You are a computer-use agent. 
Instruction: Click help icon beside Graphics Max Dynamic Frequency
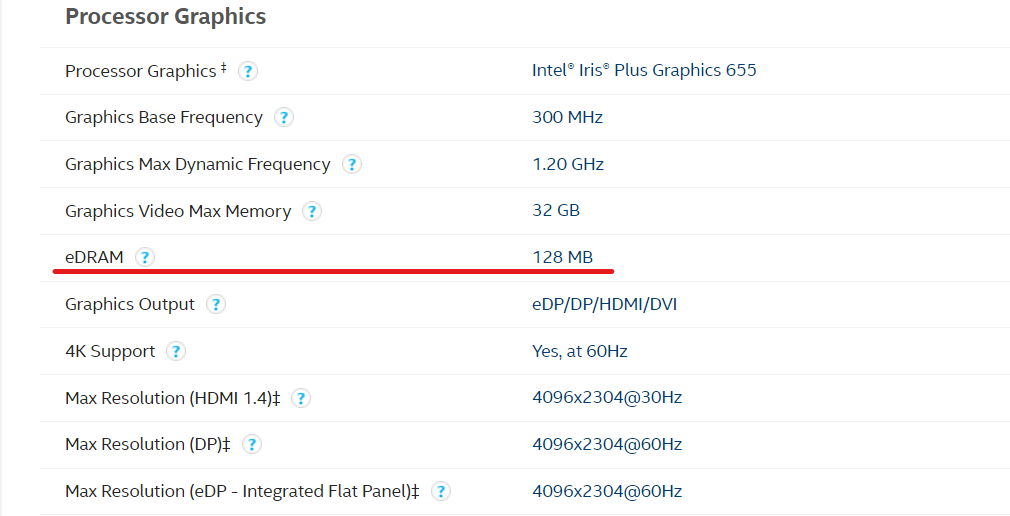coord(352,164)
